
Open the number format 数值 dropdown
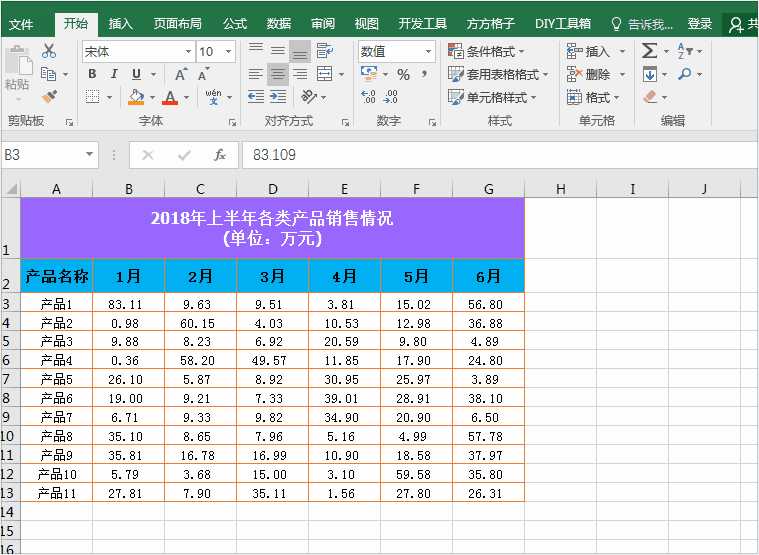(428, 51)
